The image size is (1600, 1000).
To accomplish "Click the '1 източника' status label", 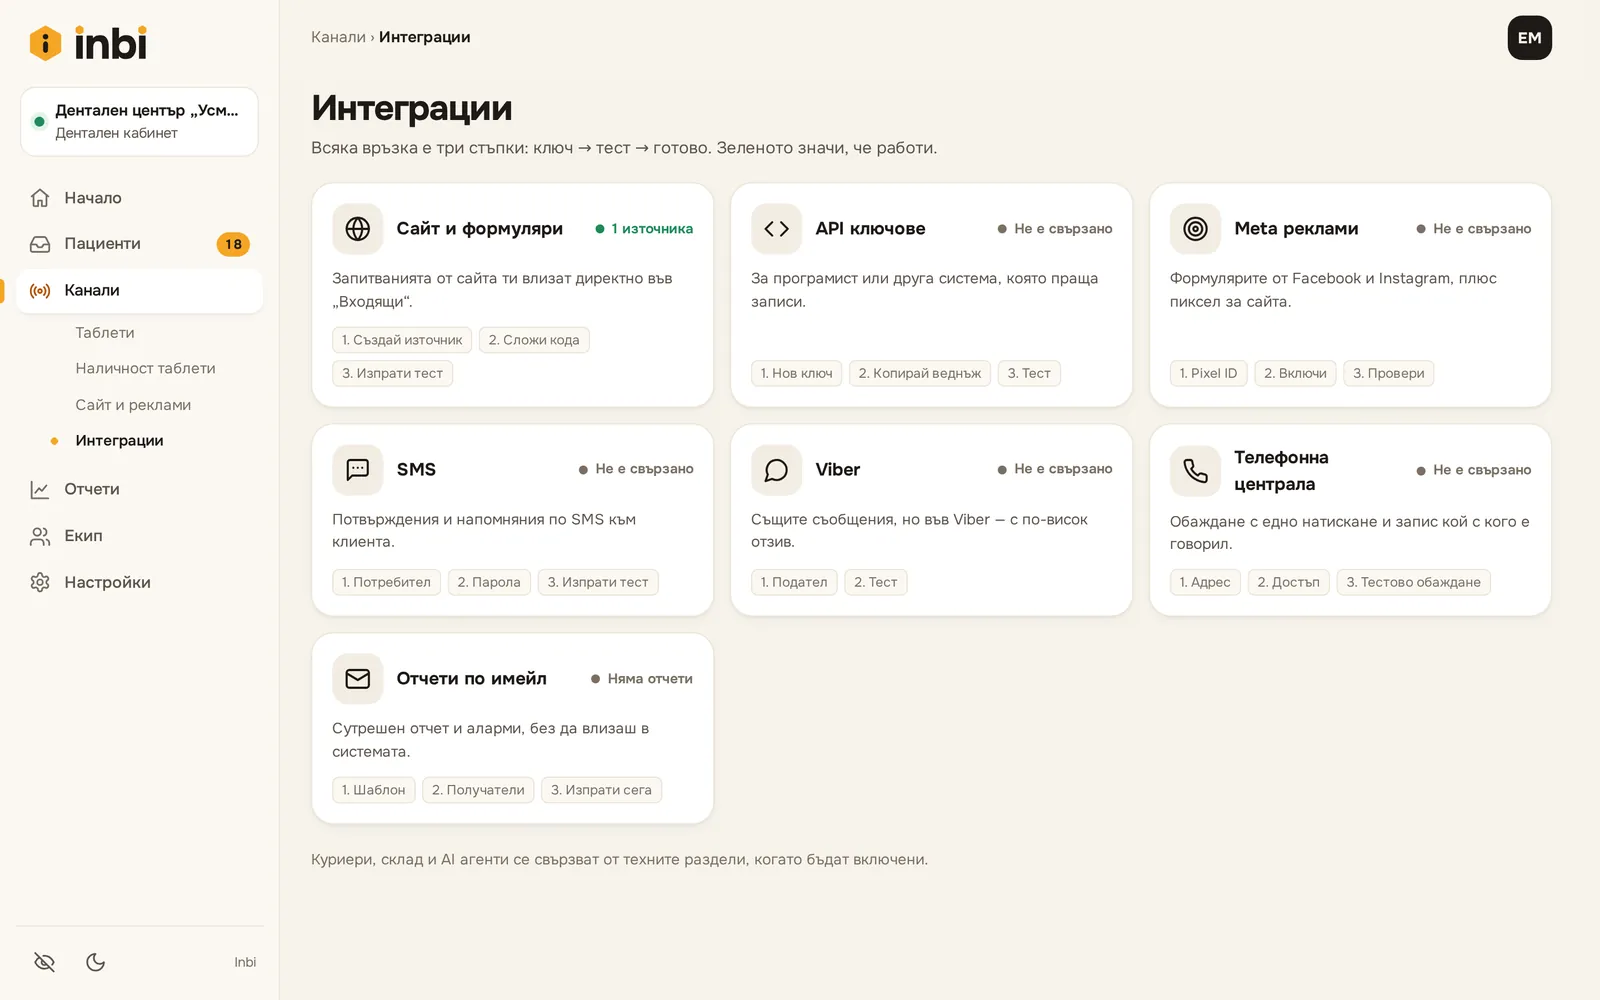I will click(x=644, y=229).
